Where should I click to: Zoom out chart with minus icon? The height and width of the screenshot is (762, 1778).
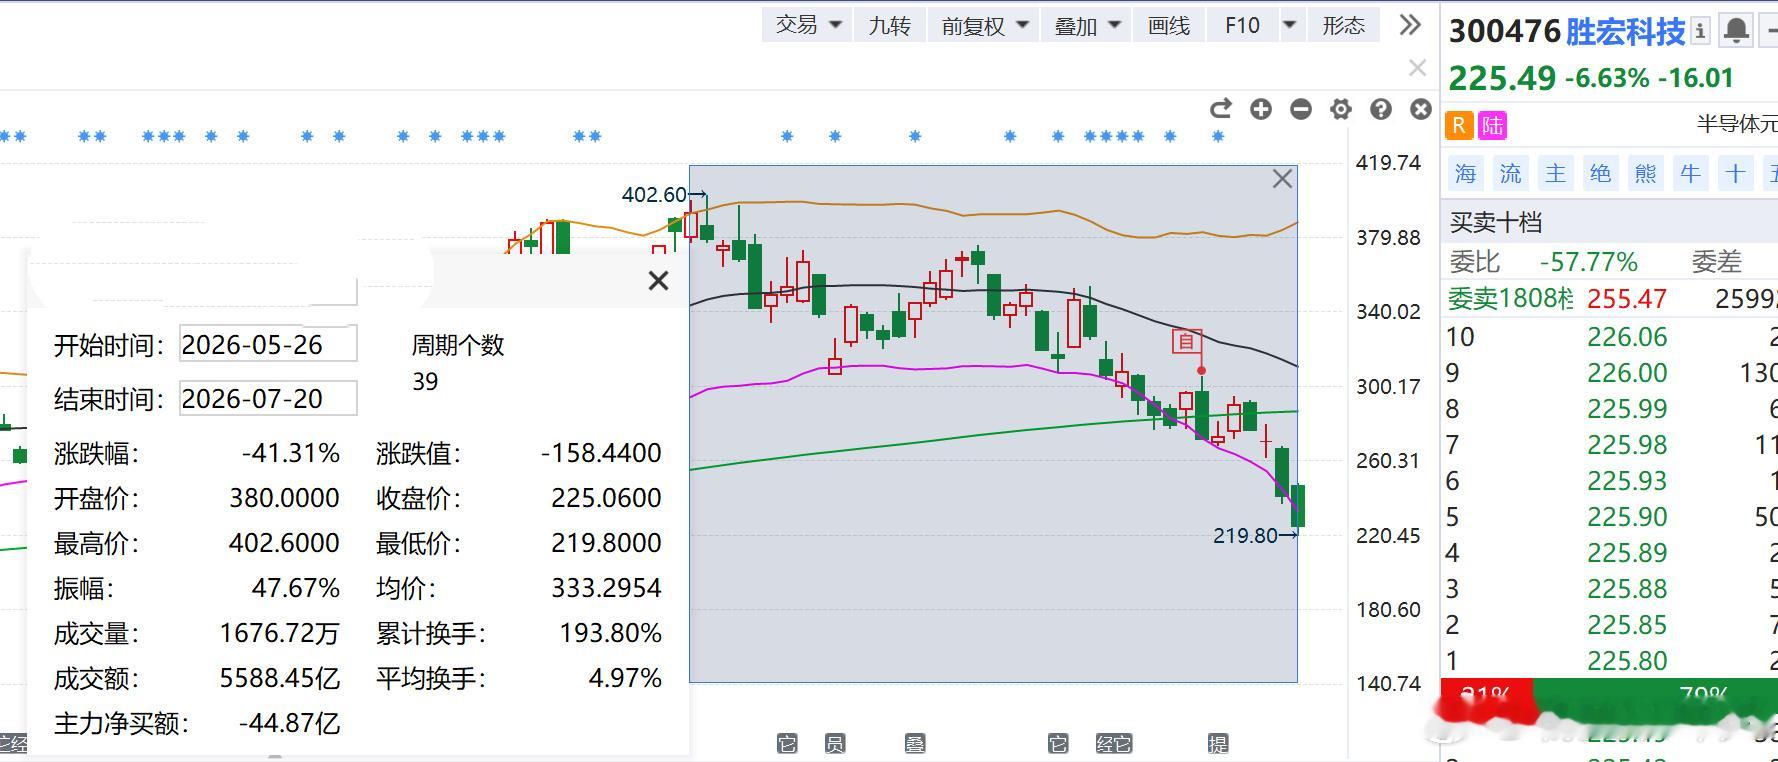[1301, 109]
